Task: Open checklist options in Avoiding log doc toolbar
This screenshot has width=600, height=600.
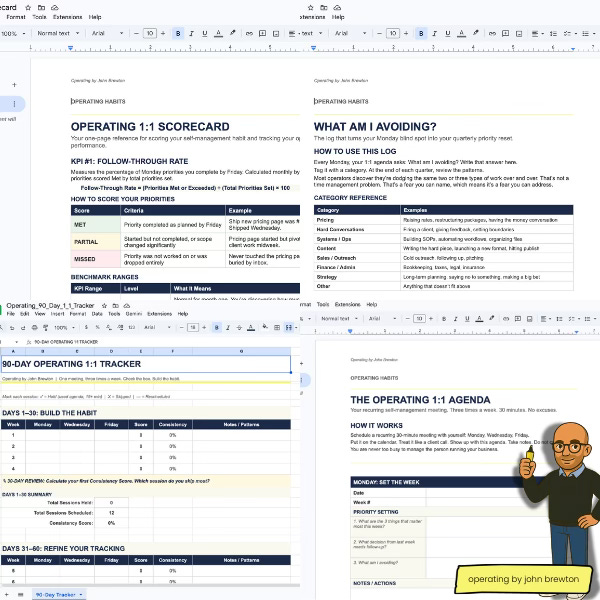Action: tap(569, 34)
